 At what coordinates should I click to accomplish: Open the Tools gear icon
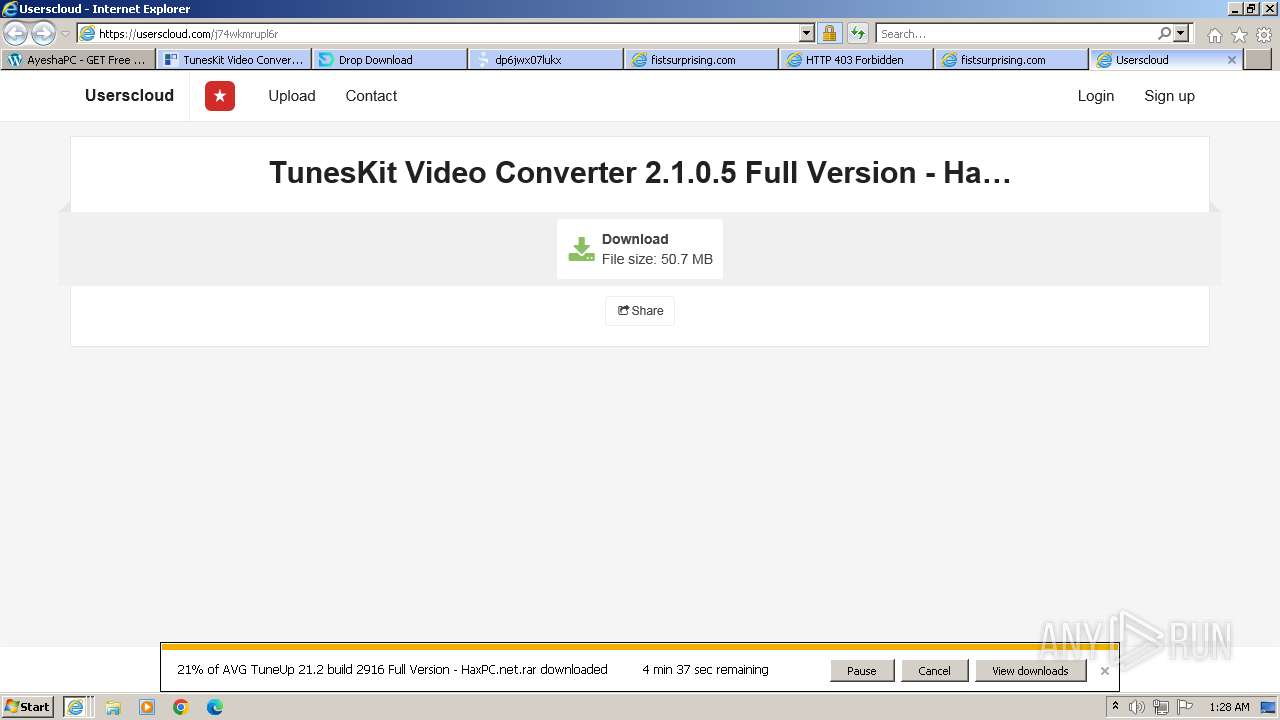click(x=1264, y=35)
